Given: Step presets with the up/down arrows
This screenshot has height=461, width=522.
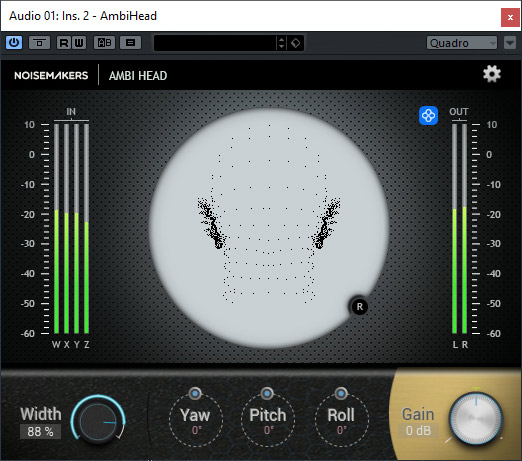Looking at the screenshot, I should coord(281,43).
